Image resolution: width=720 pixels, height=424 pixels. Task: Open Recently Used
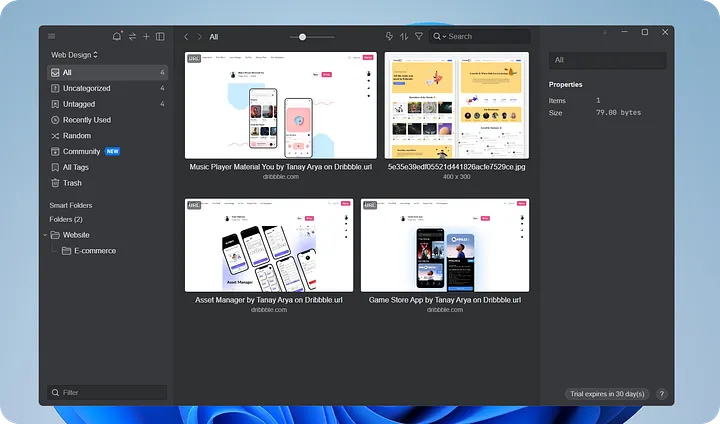(107, 120)
